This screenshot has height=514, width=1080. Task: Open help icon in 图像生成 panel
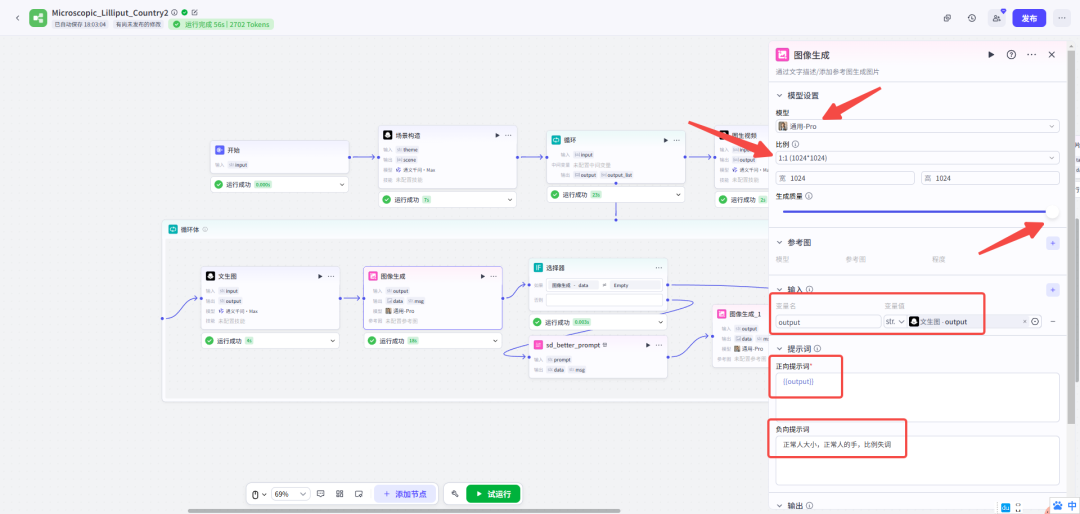point(1011,54)
